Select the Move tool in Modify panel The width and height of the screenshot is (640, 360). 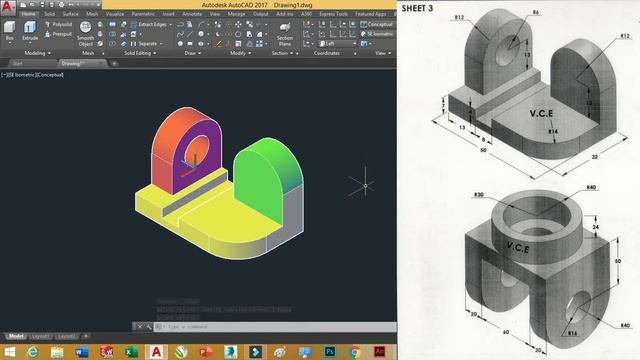(x=238, y=24)
